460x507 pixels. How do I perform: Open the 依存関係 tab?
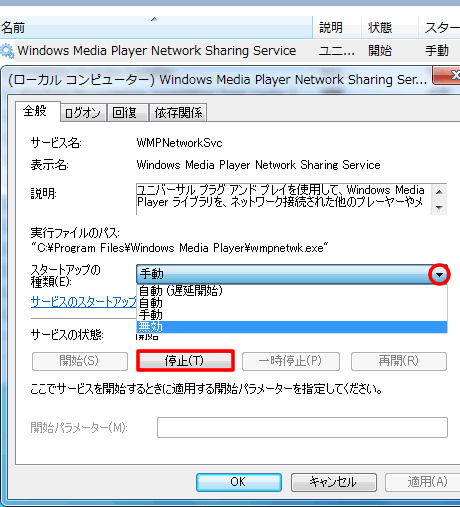178,113
